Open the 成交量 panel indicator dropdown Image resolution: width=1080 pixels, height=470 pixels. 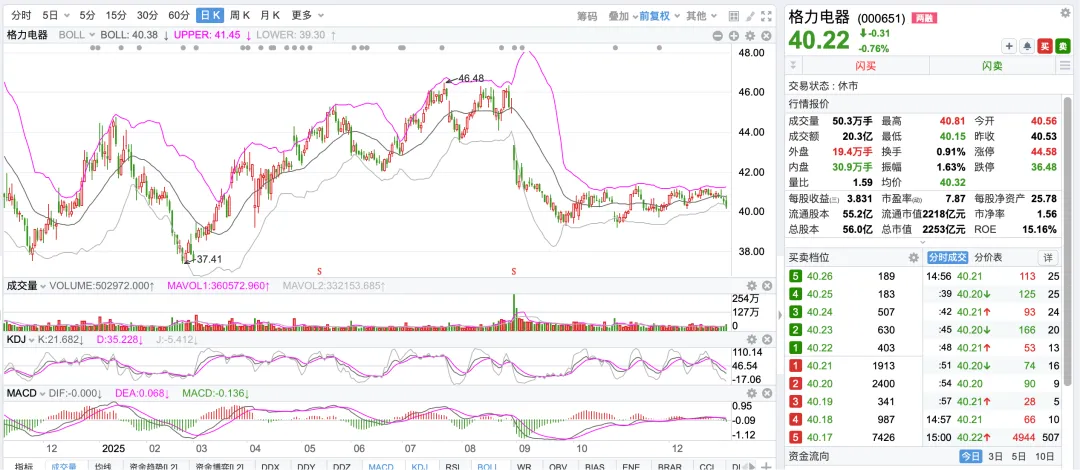26,285
